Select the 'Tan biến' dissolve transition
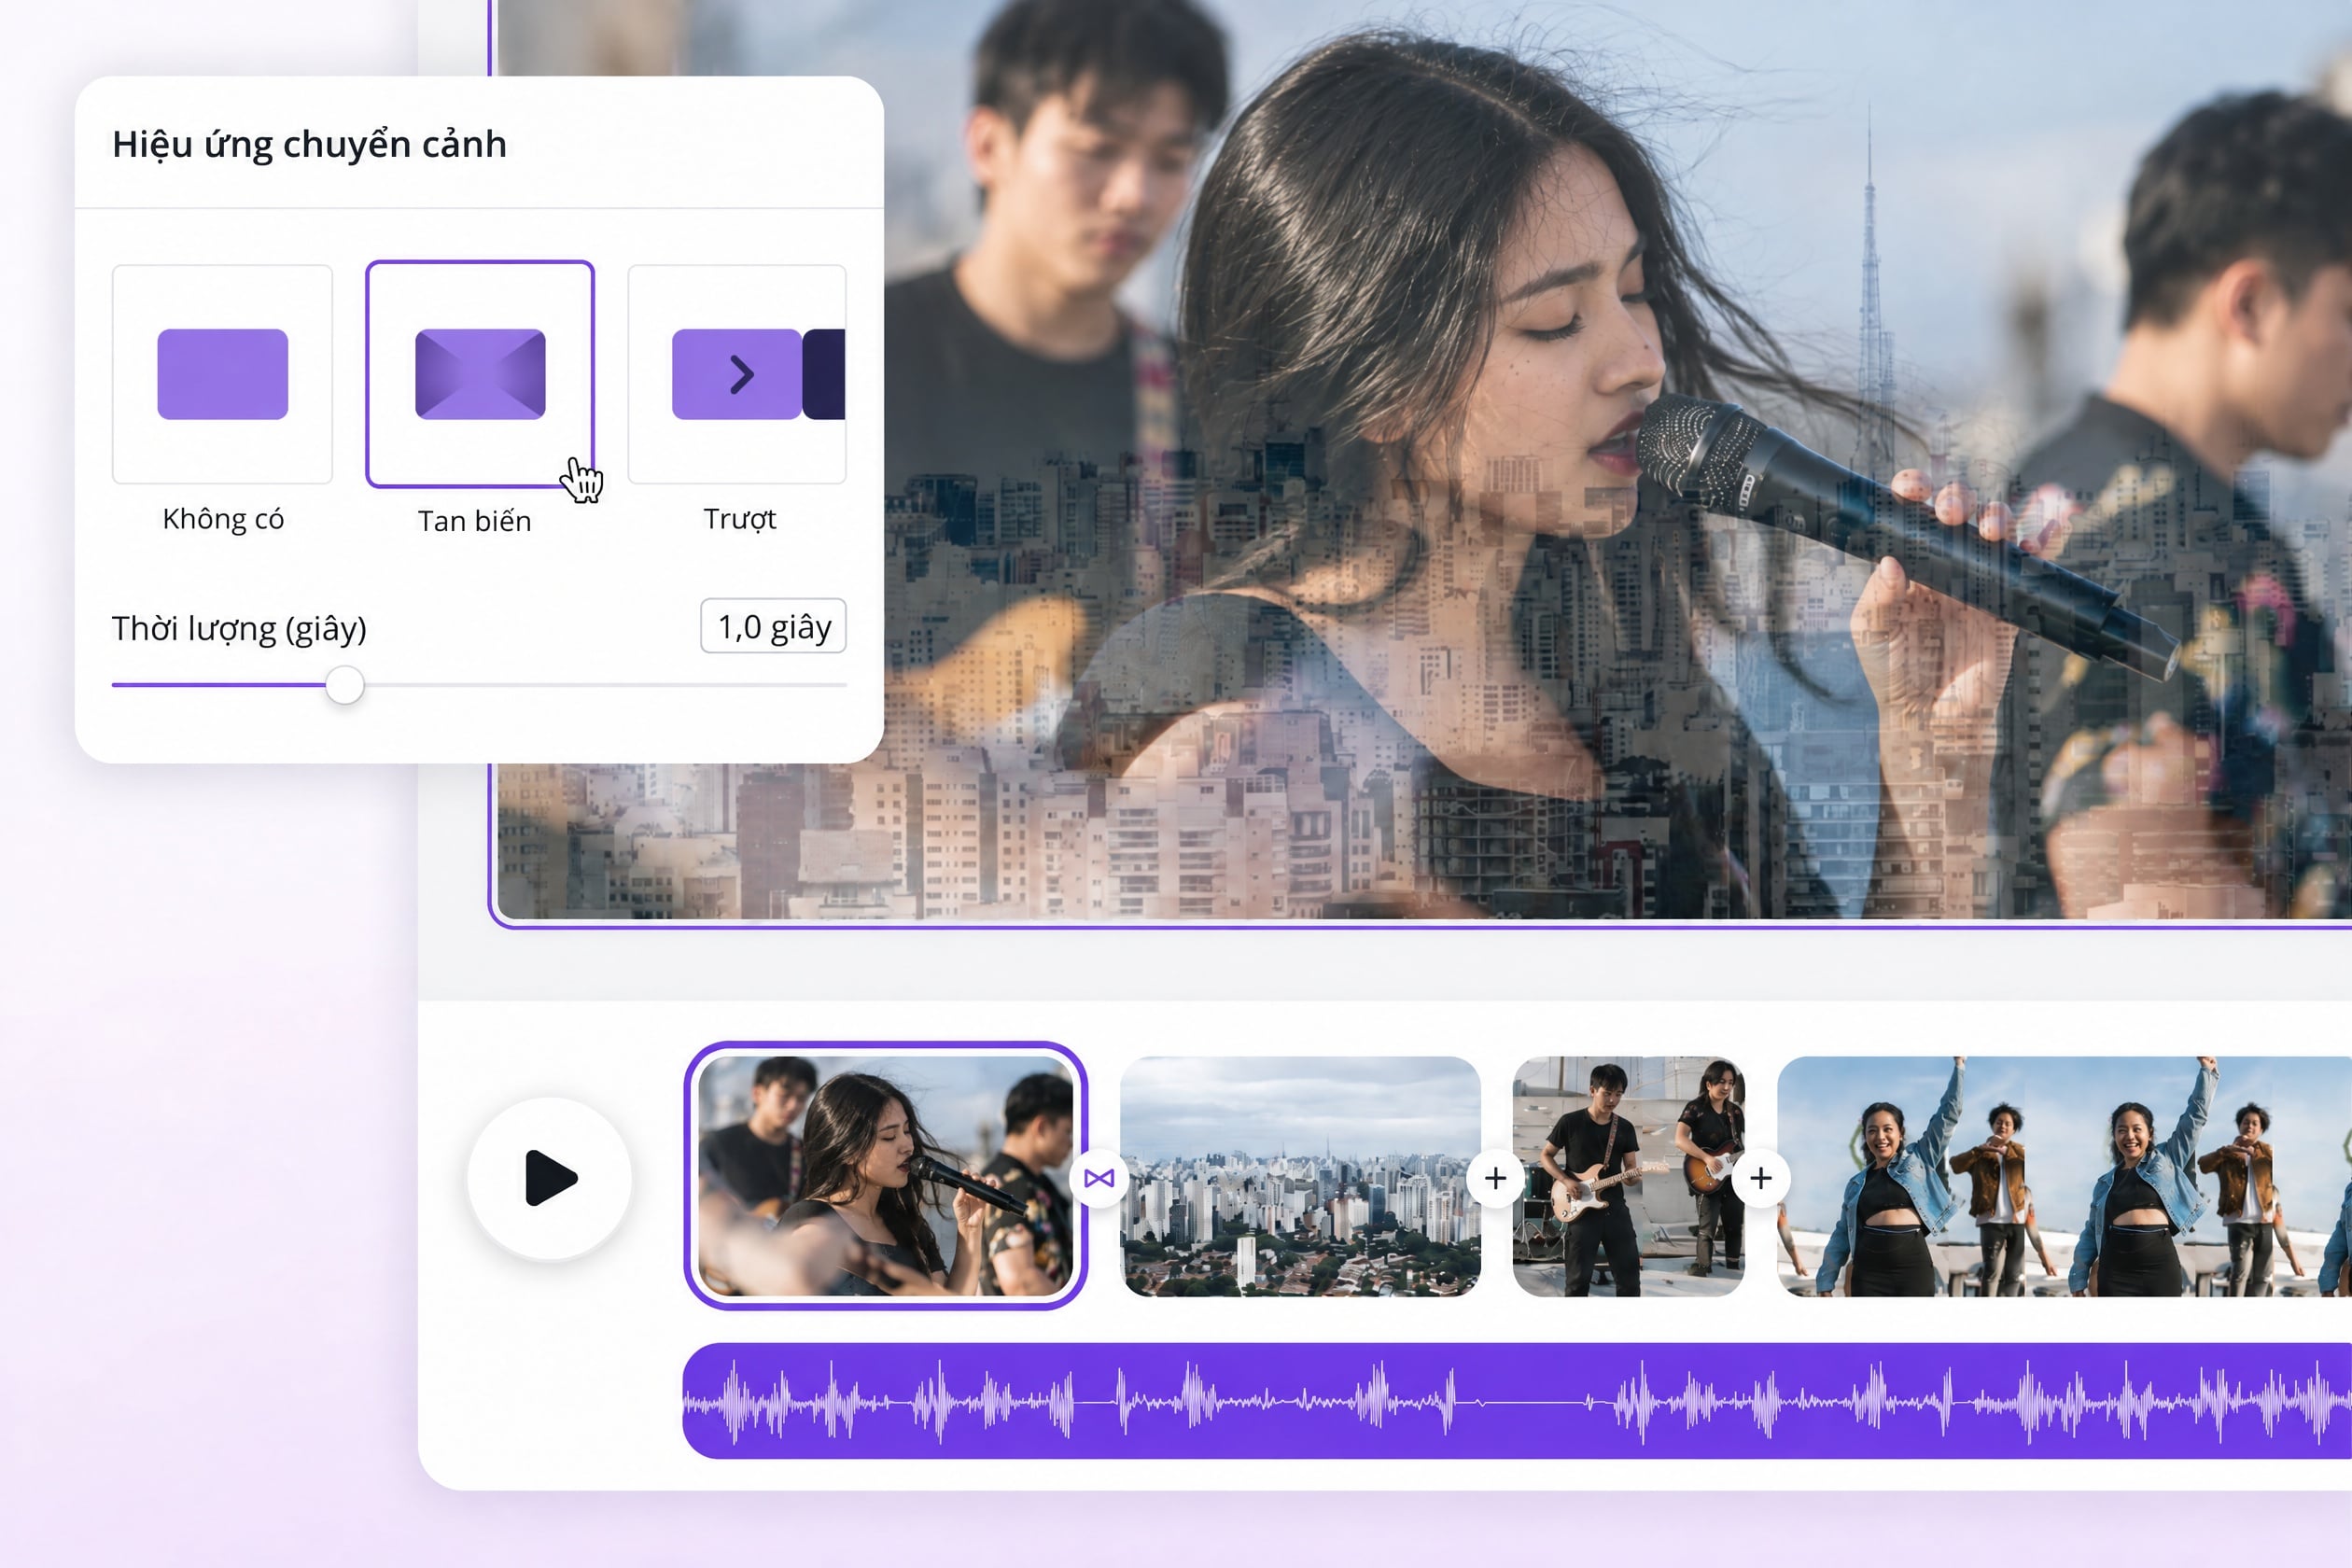The width and height of the screenshot is (2352, 1568). 480,374
